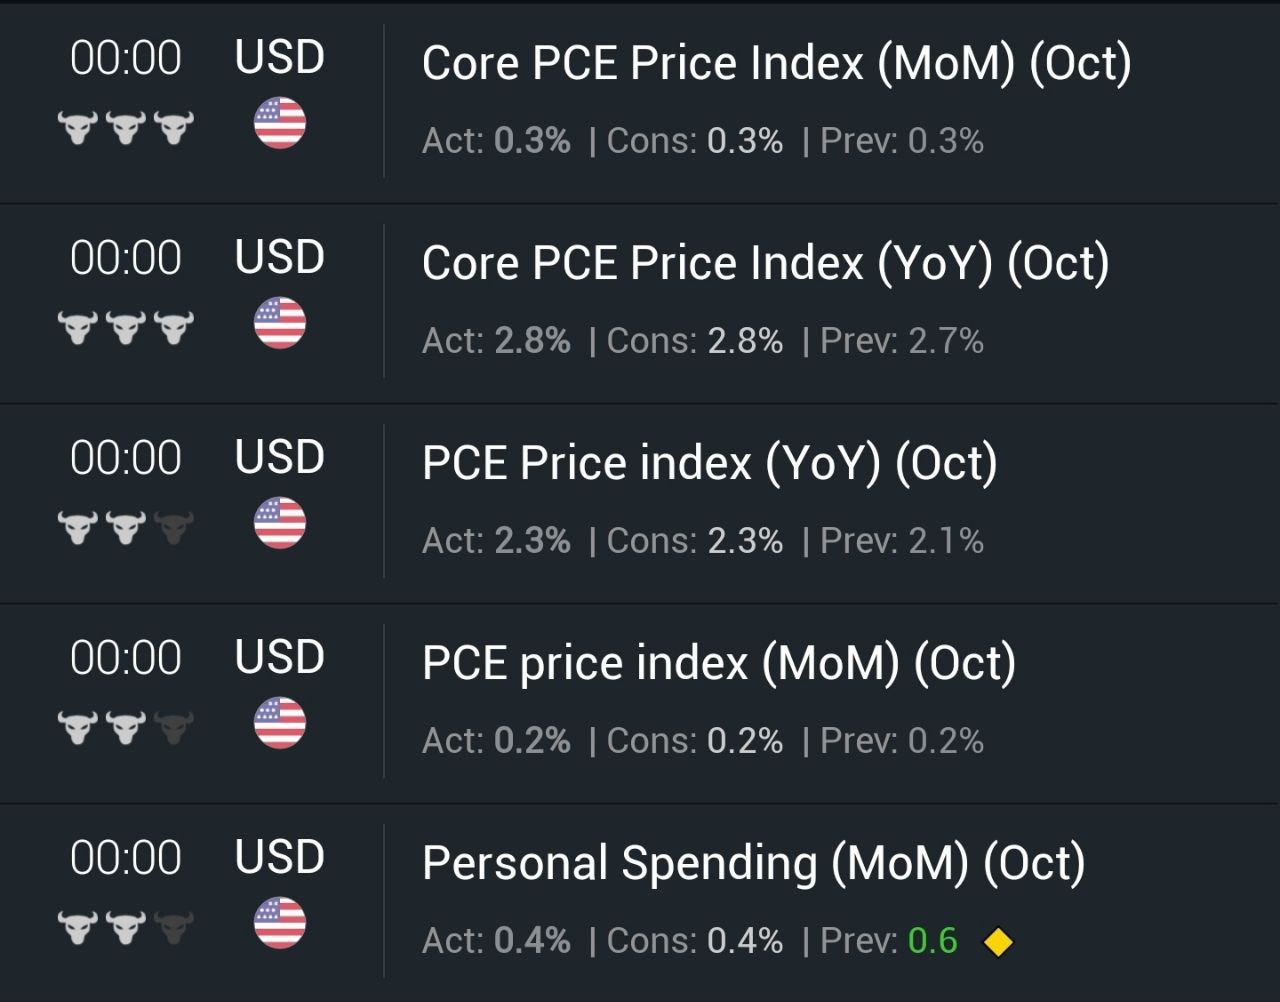Click the yellow diamond revision marker

pyautogui.click(x=998, y=941)
